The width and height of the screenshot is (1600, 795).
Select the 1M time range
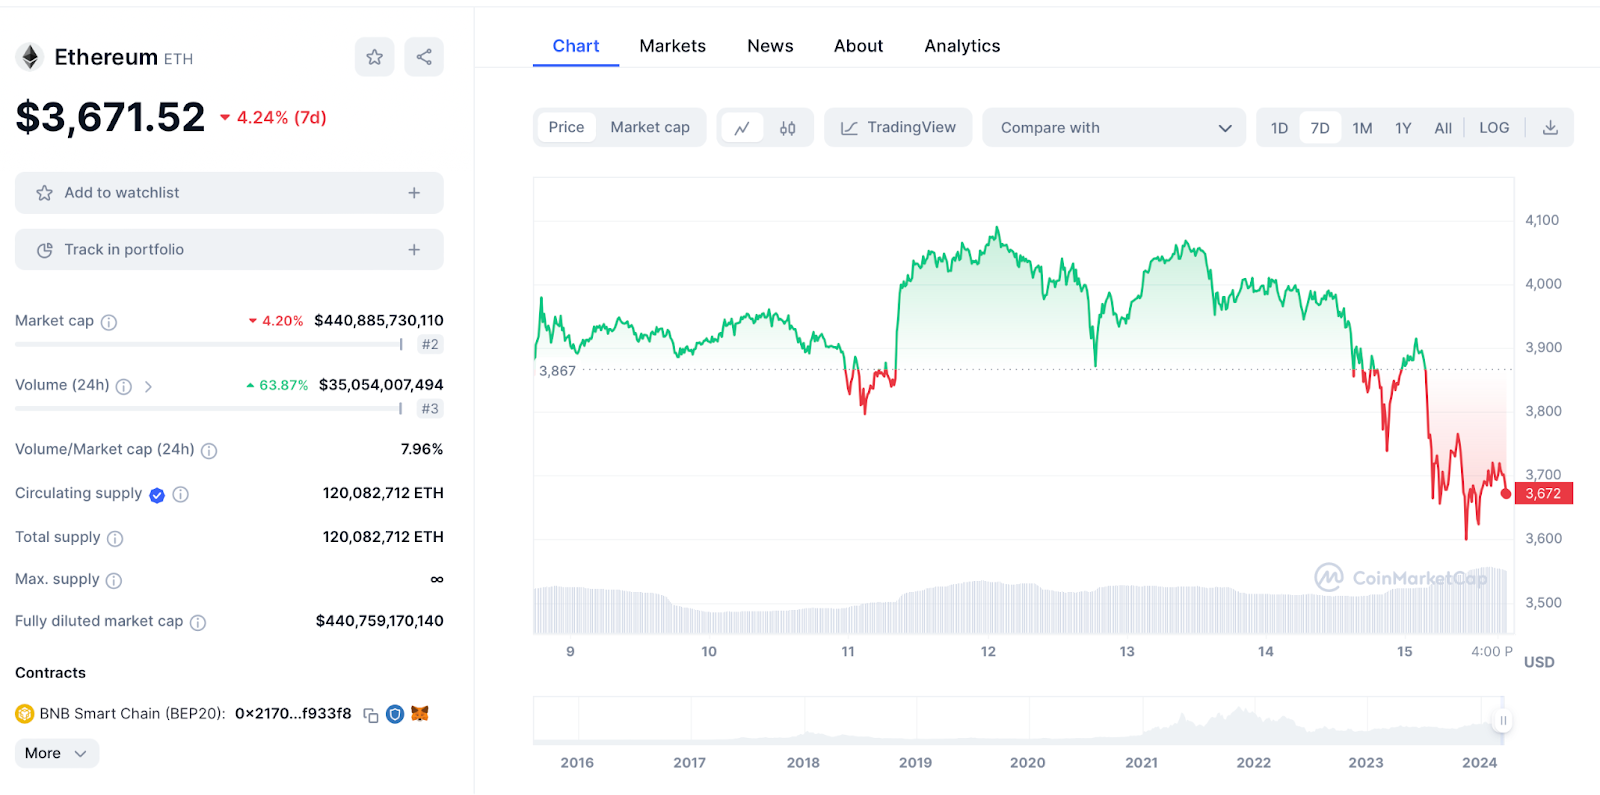[1362, 128]
